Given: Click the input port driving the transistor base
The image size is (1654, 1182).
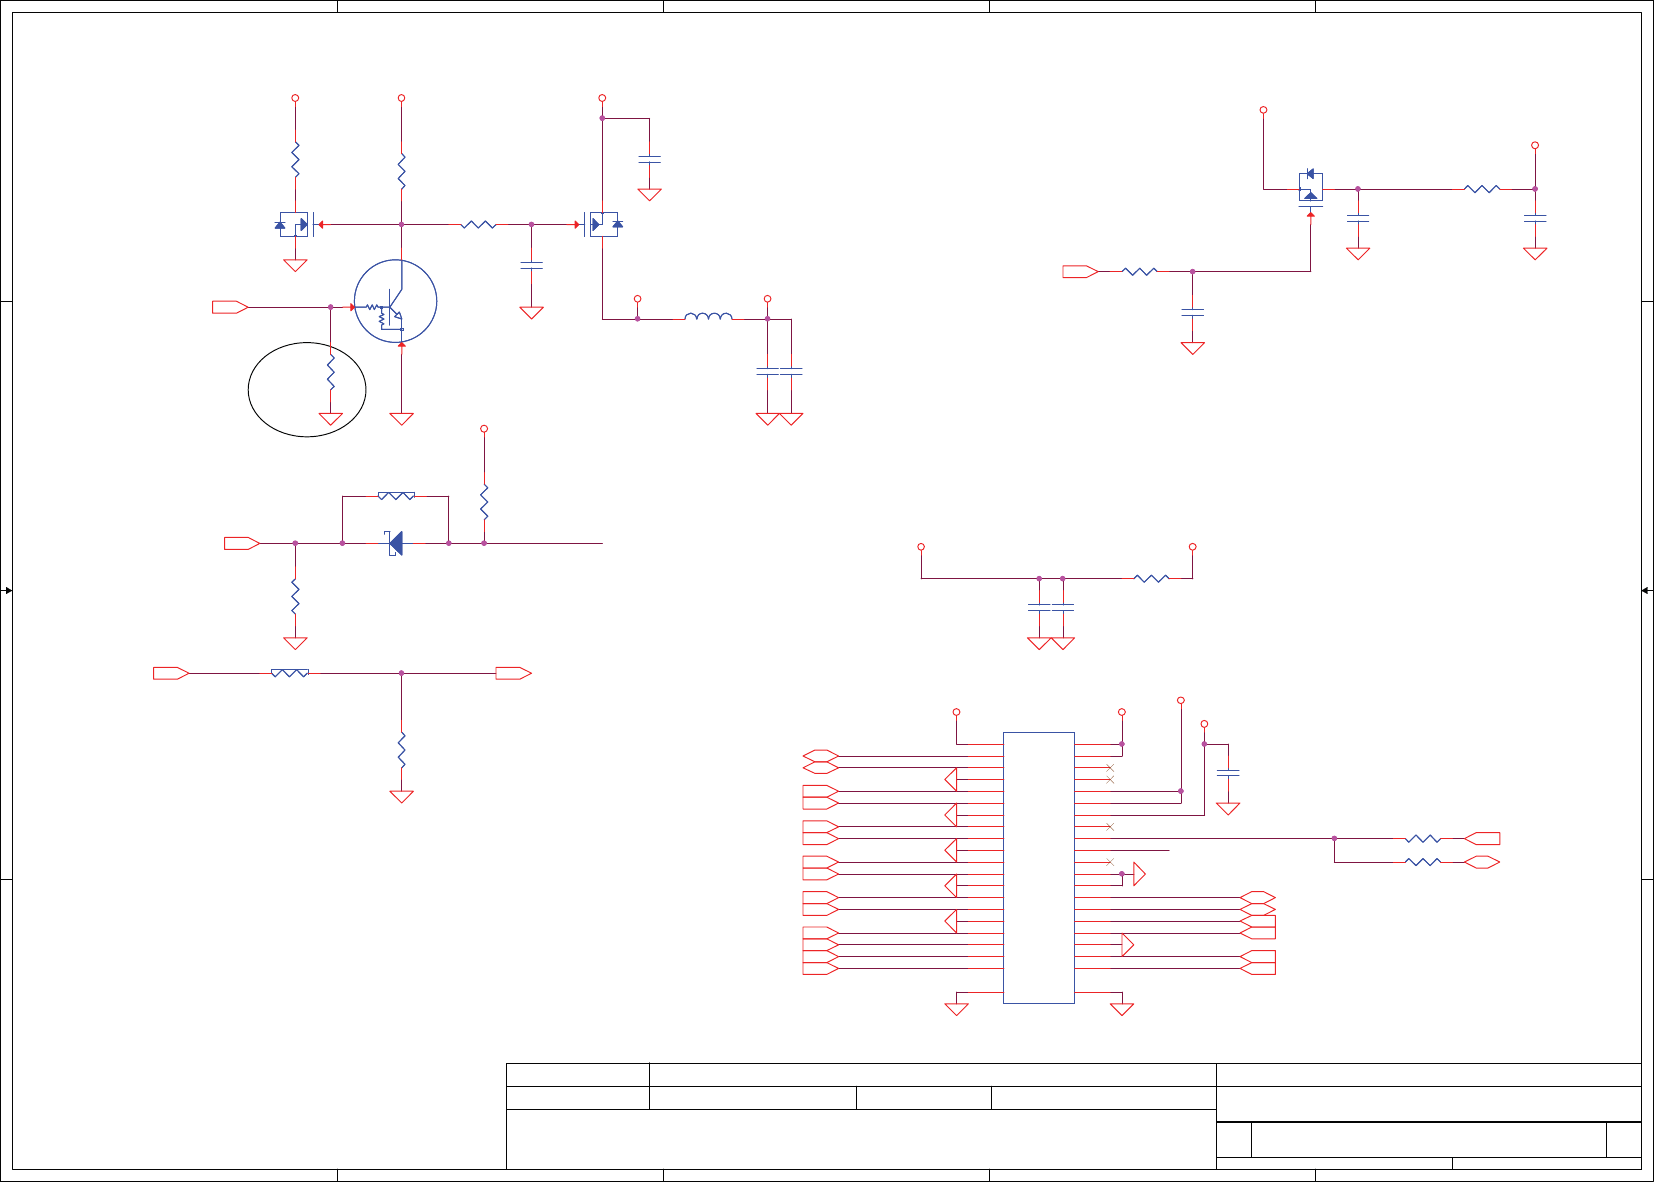Looking at the screenshot, I should click(x=230, y=307).
